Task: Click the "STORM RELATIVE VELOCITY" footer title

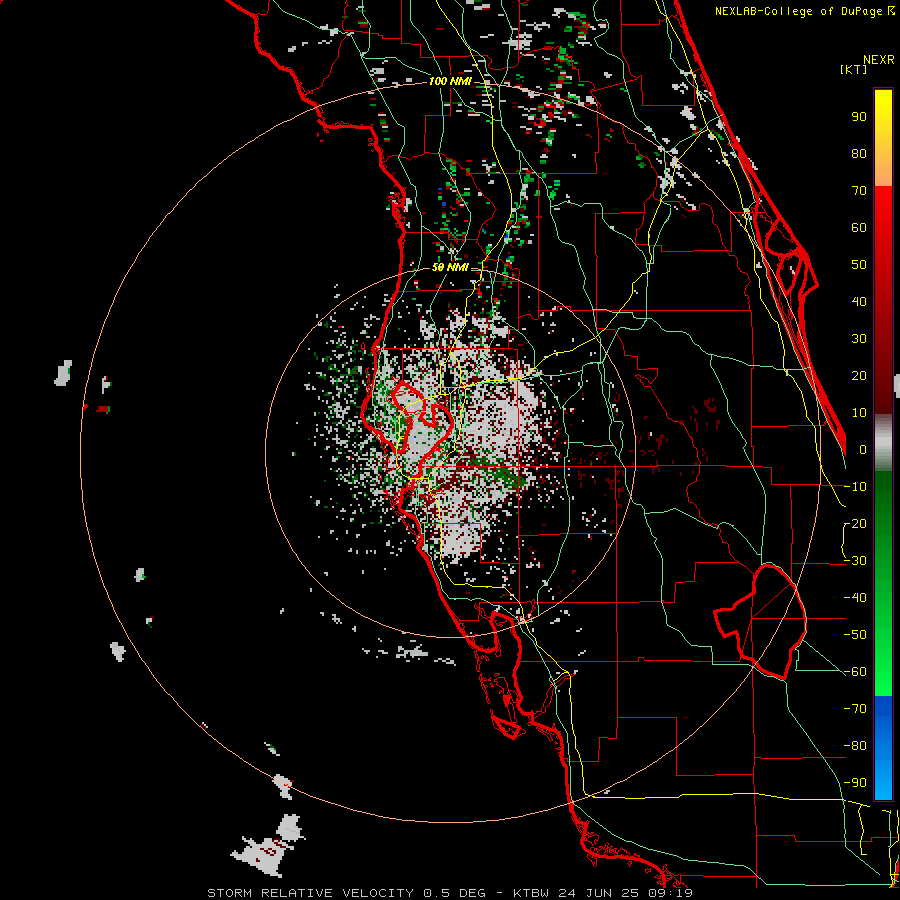Action: pos(310,893)
